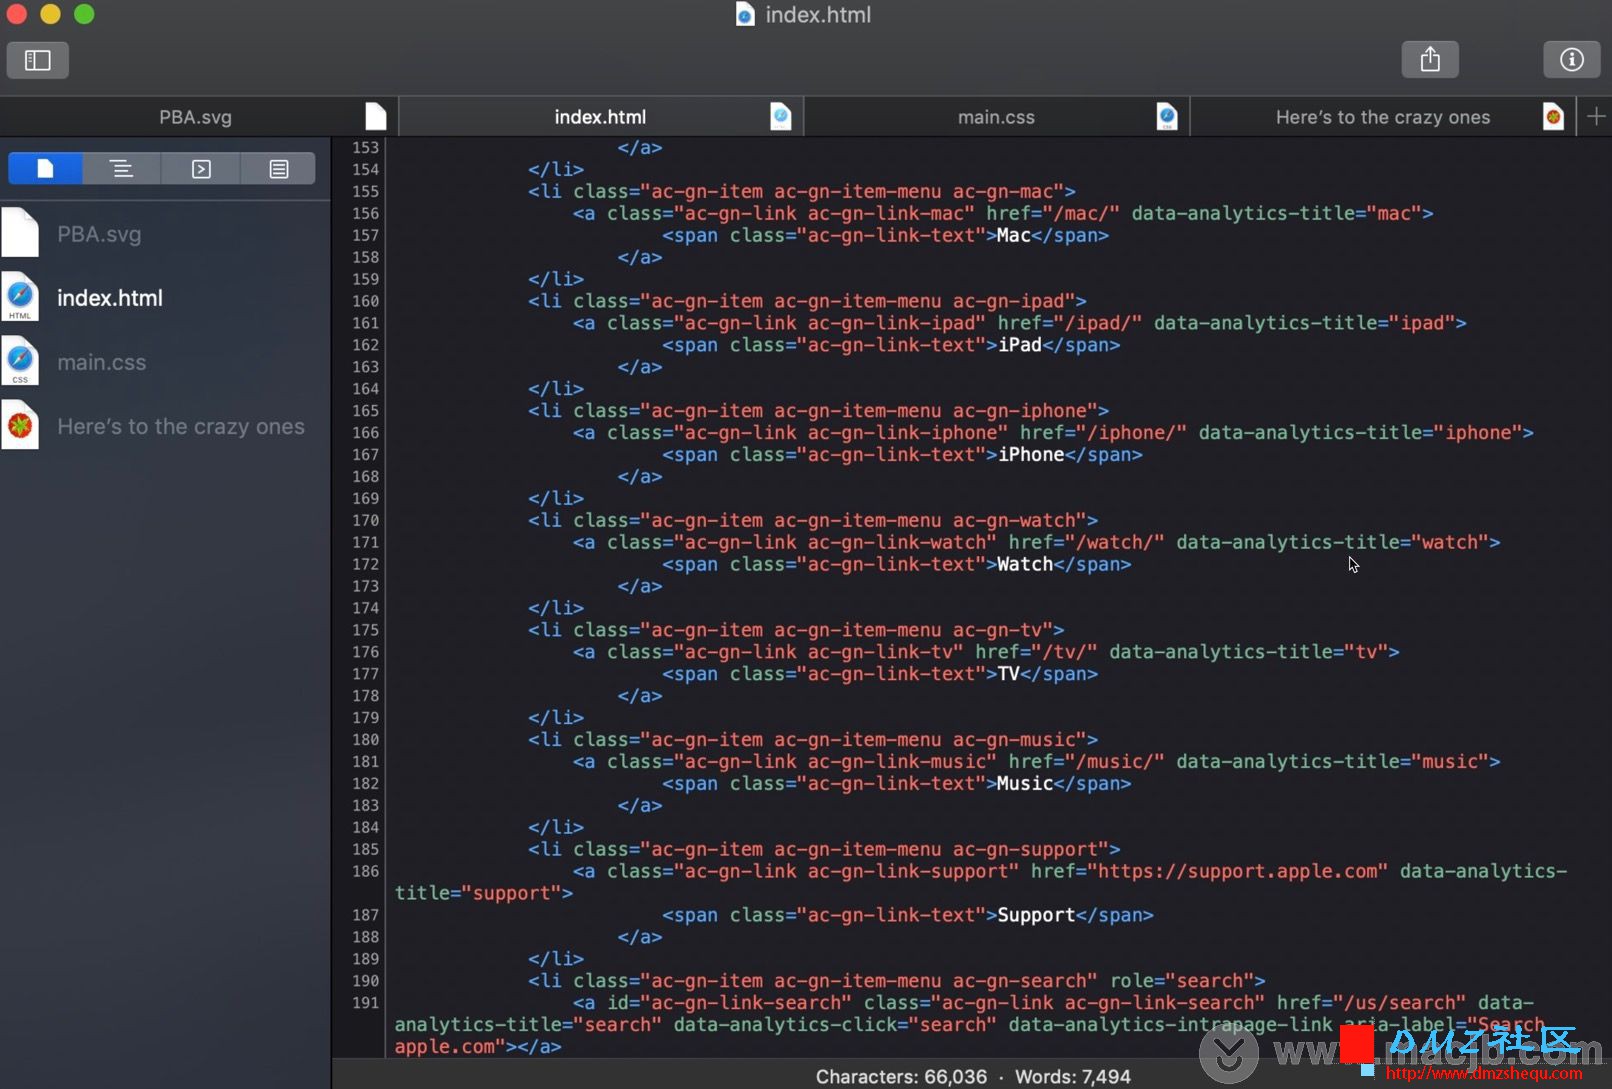Click the text Music in line 182

[1025, 783]
